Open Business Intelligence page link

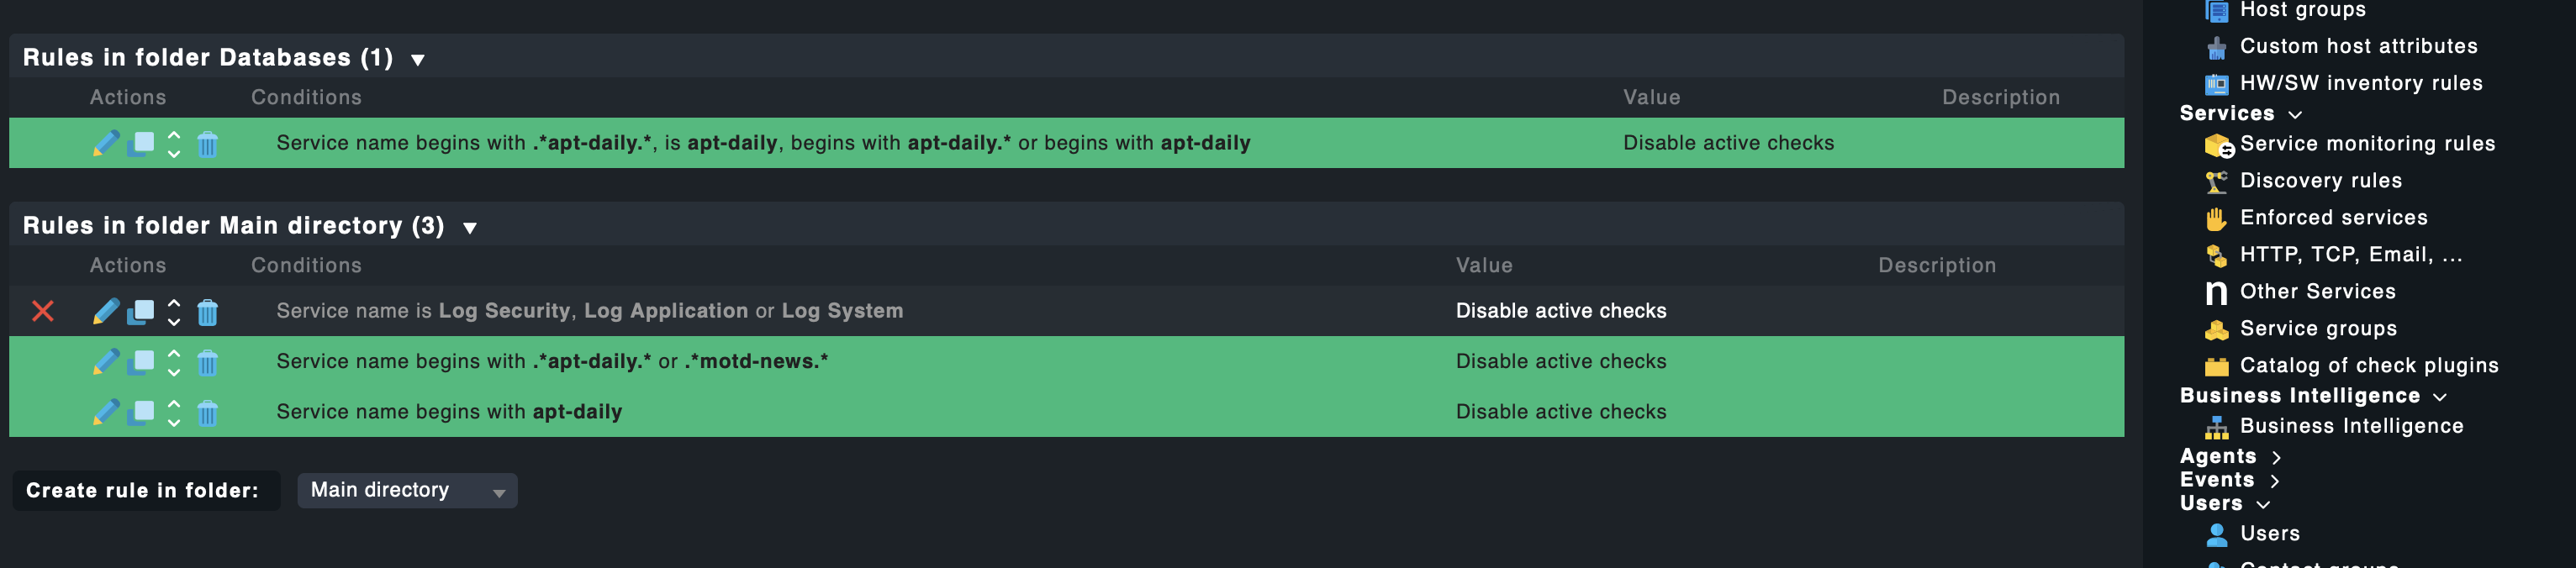click(2351, 426)
